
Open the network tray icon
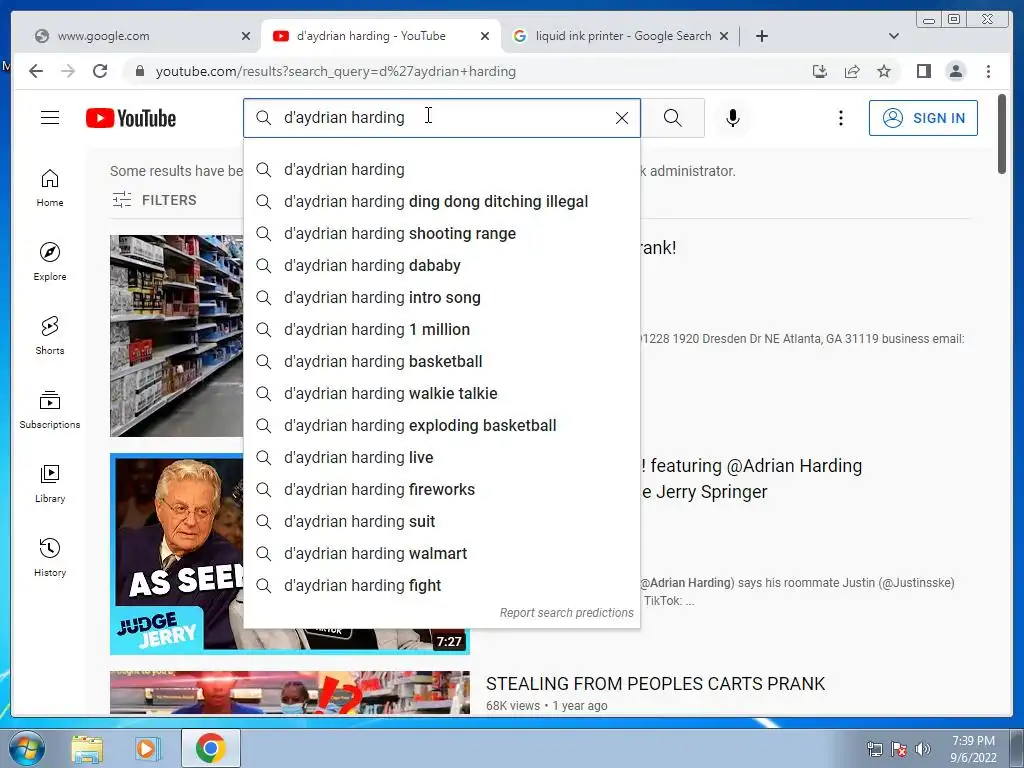pos(874,749)
